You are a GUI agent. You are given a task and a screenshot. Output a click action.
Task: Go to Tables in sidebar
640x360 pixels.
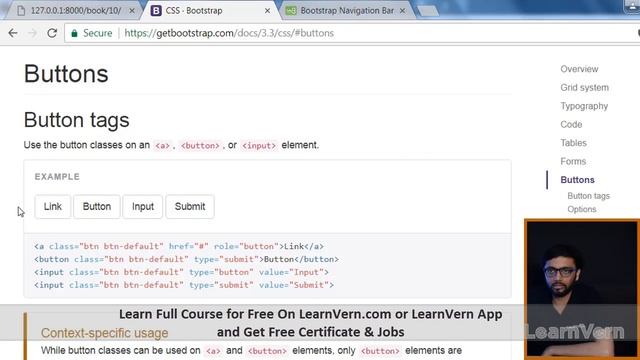point(573,143)
